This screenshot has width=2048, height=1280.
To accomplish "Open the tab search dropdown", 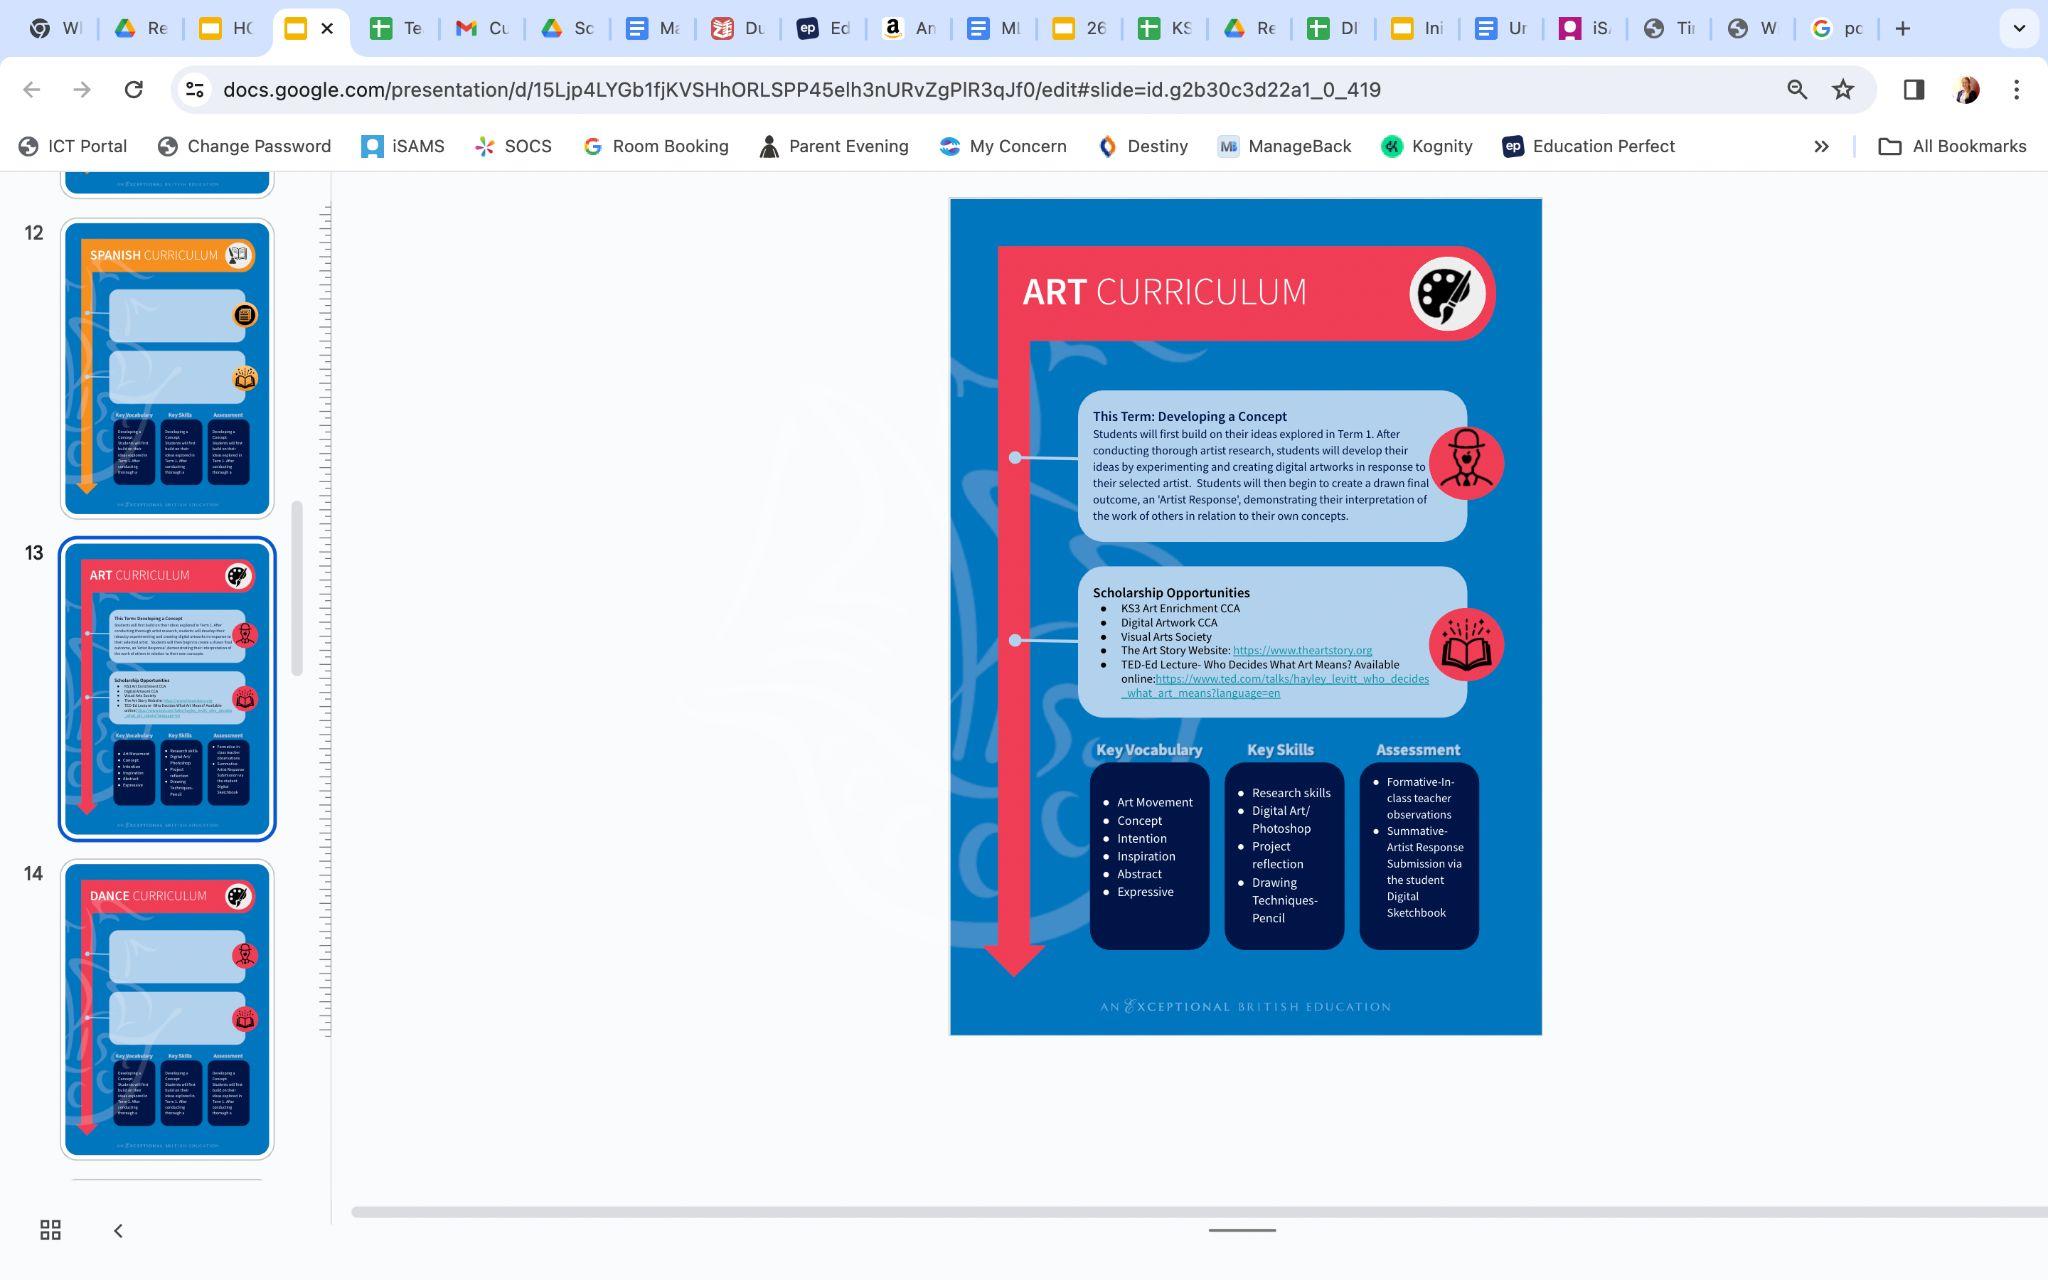I will [2018, 28].
